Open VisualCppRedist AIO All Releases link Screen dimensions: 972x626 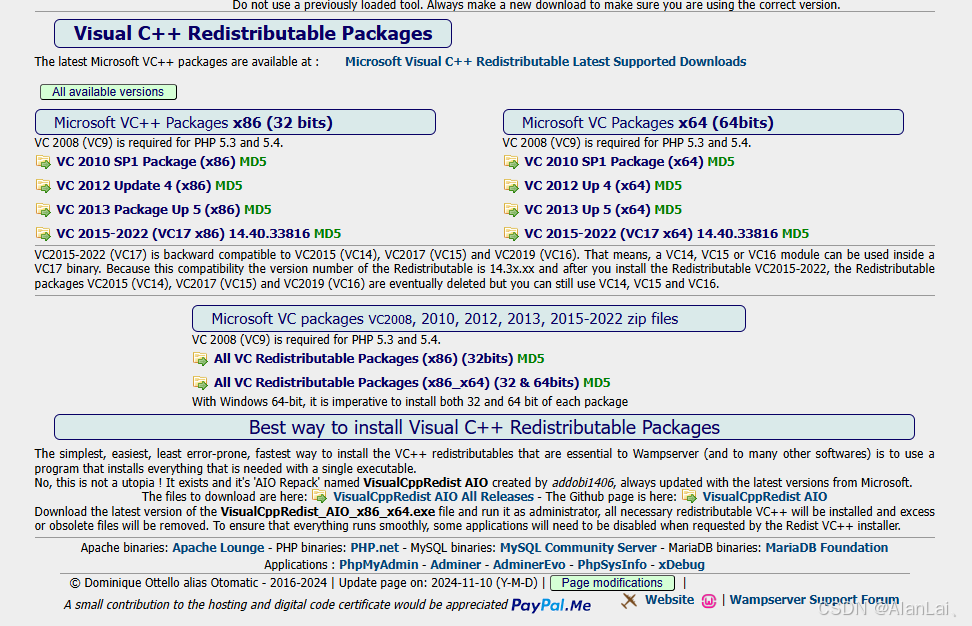tap(433, 496)
